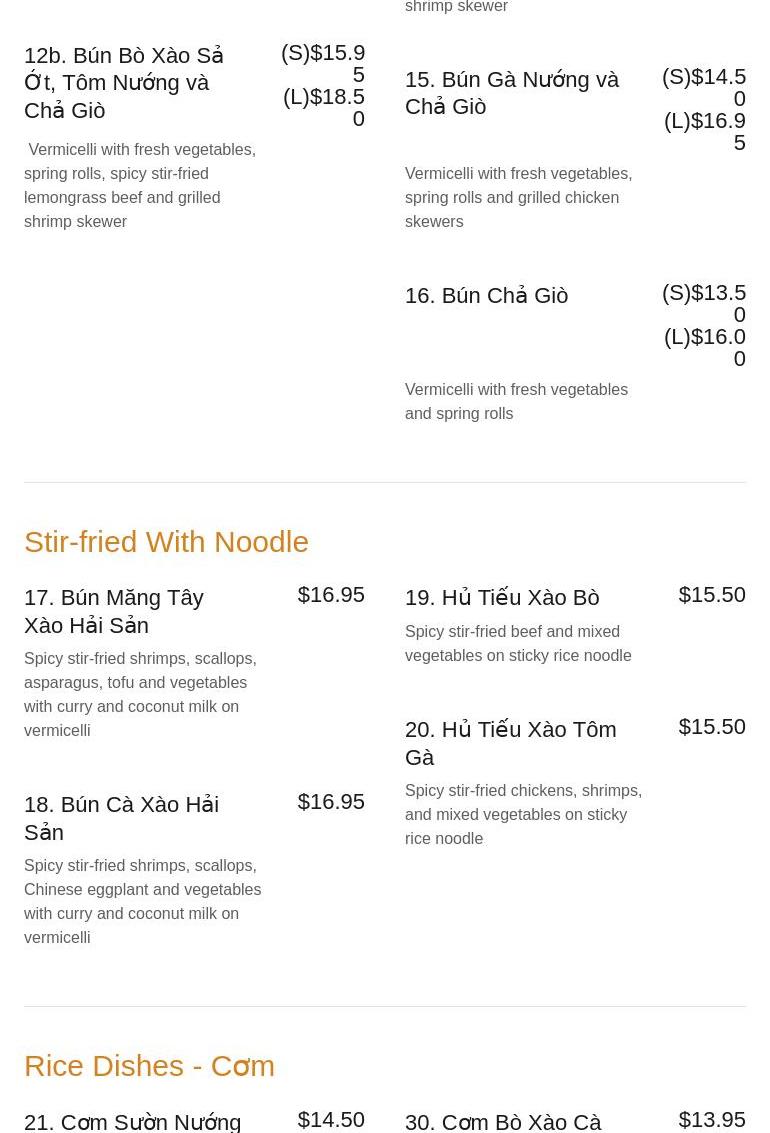
Task: Open 19. Hủ Tiếu Xào Bò item
Action: coord(502,598)
